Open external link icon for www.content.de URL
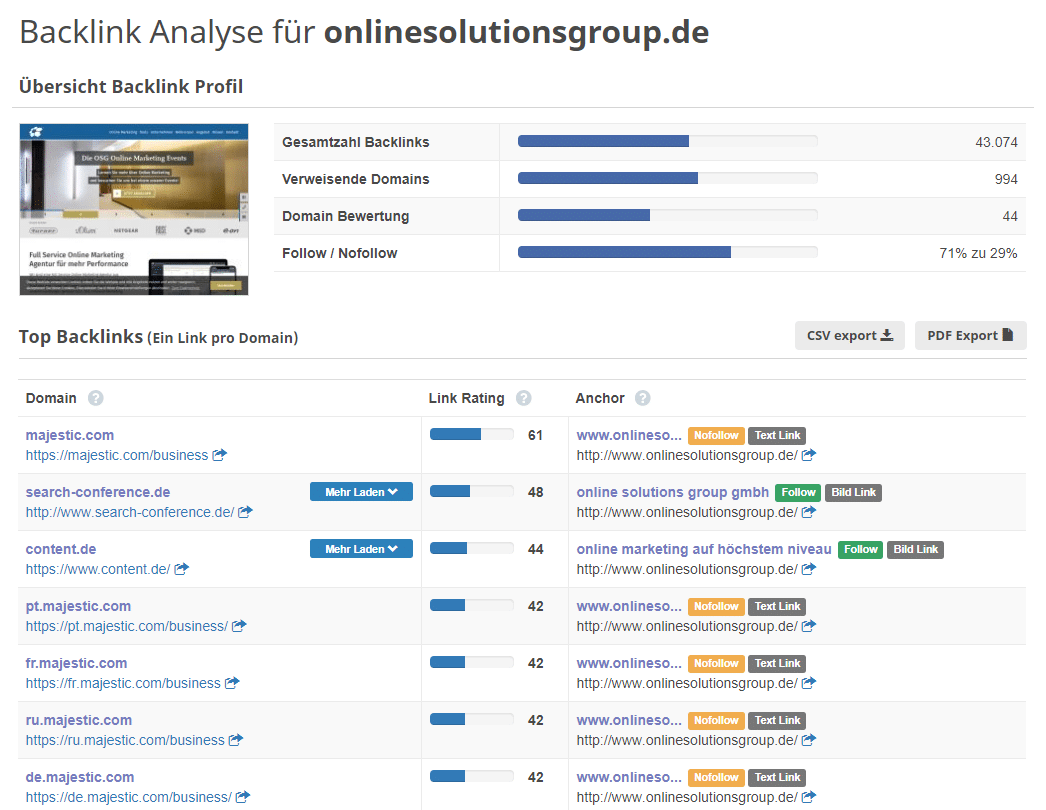This screenshot has width=1046, height=810. (x=181, y=569)
